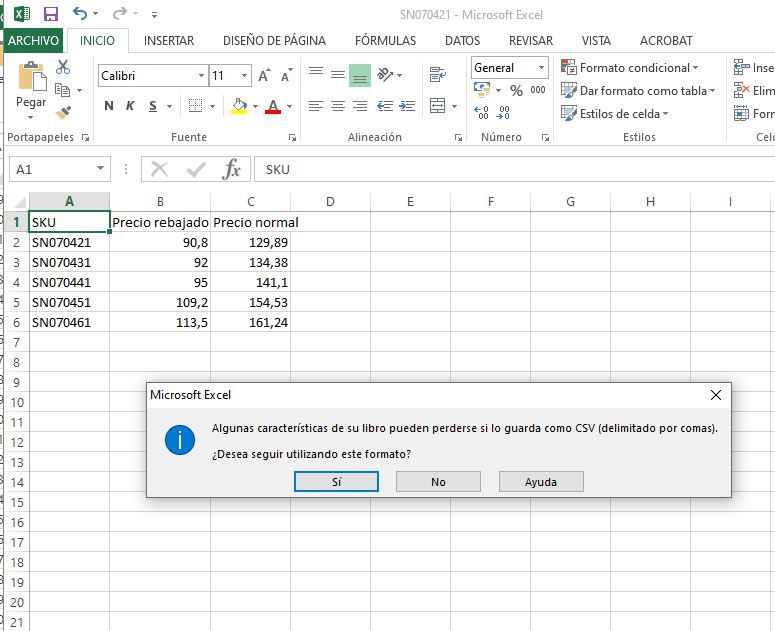The height and width of the screenshot is (631, 775).
Task: Apply thousands separator 000 style
Action: click(538, 90)
